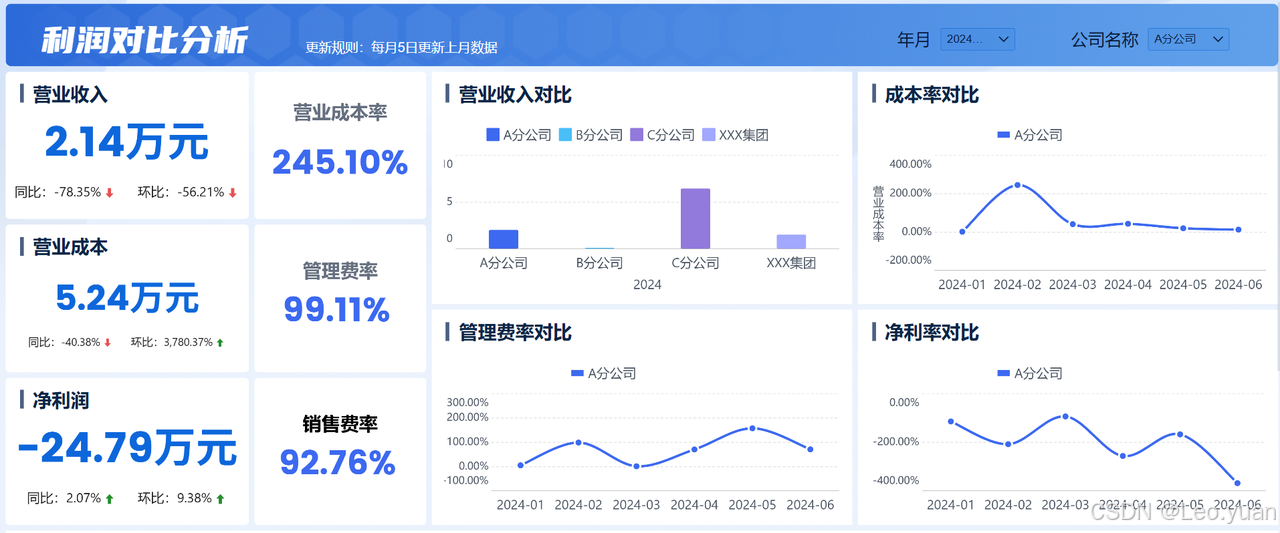Toggle A分公司 legend in 成本率对比 chart
Screen dimensions: 1280x533
tap(1030, 135)
